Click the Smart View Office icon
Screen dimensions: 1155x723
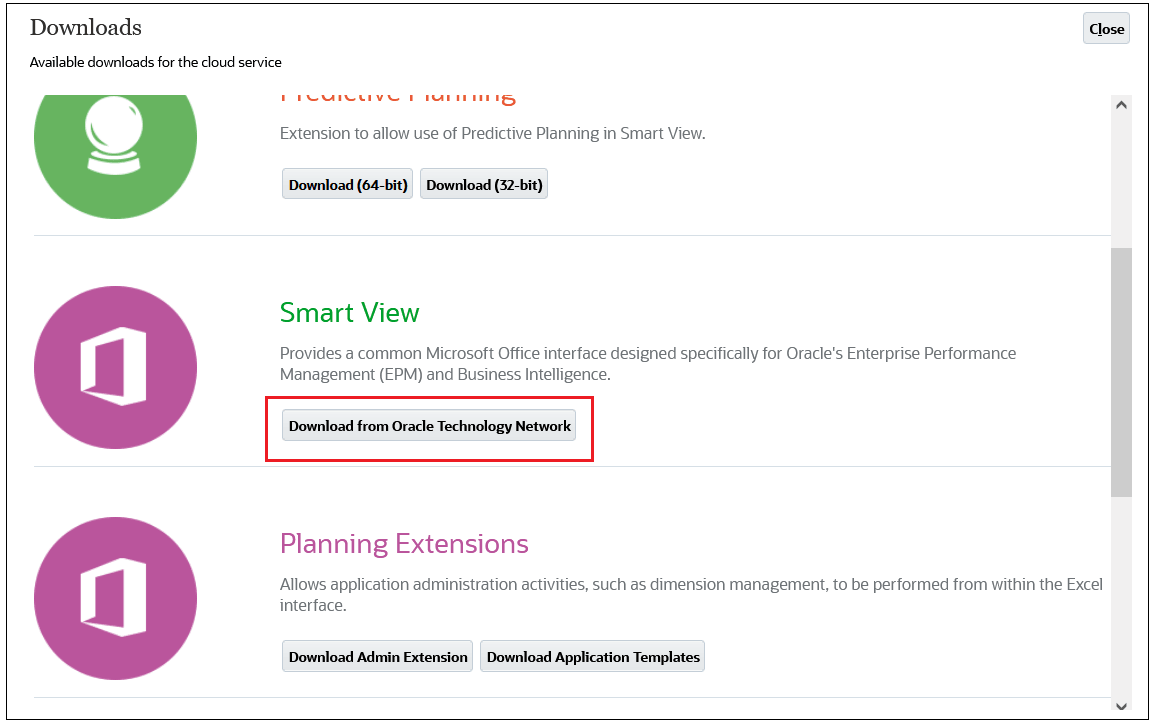[x=115, y=367]
